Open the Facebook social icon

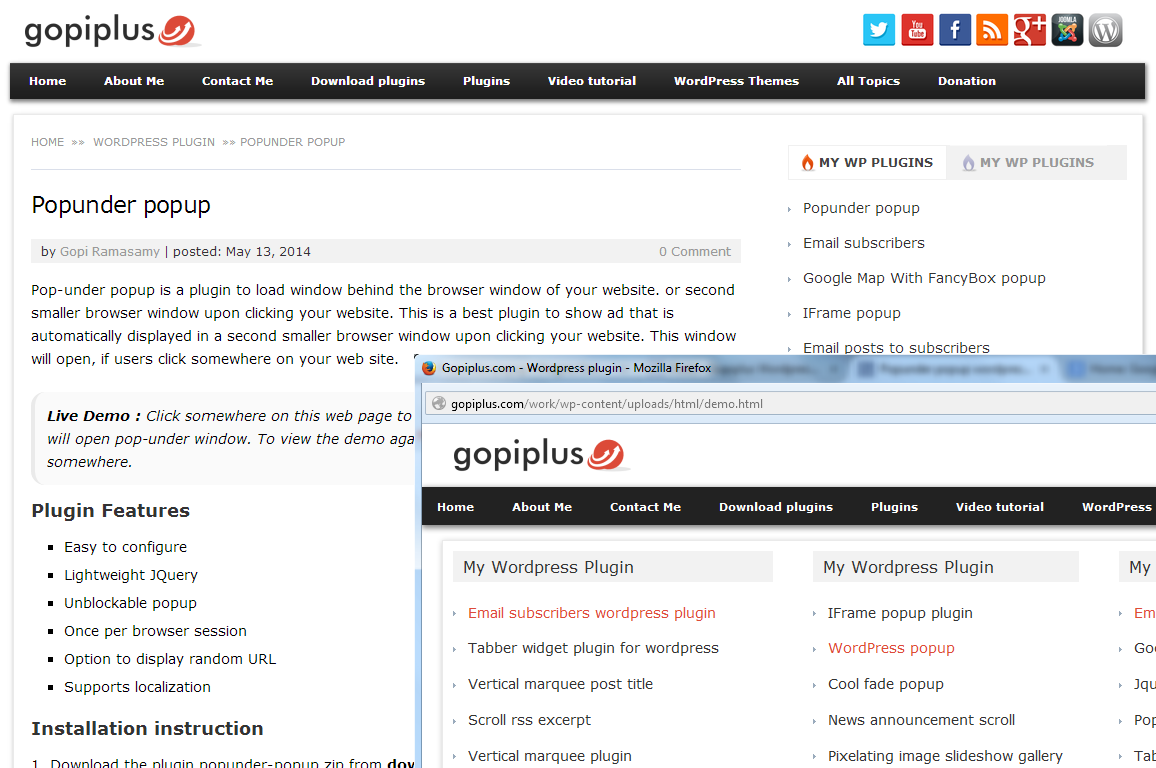[x=955, y=30]
